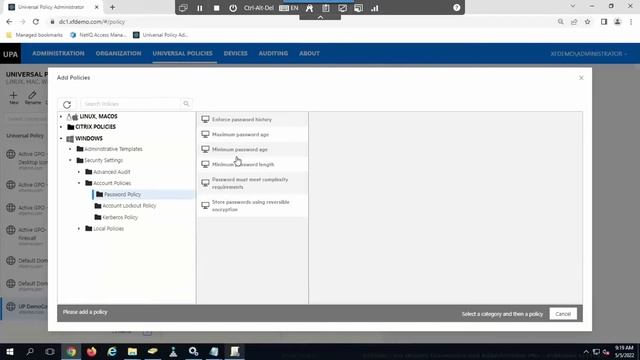Expand the Local Policies node arrow
The height and width of the screenshot is (360, 640).
tap(79, 229)
